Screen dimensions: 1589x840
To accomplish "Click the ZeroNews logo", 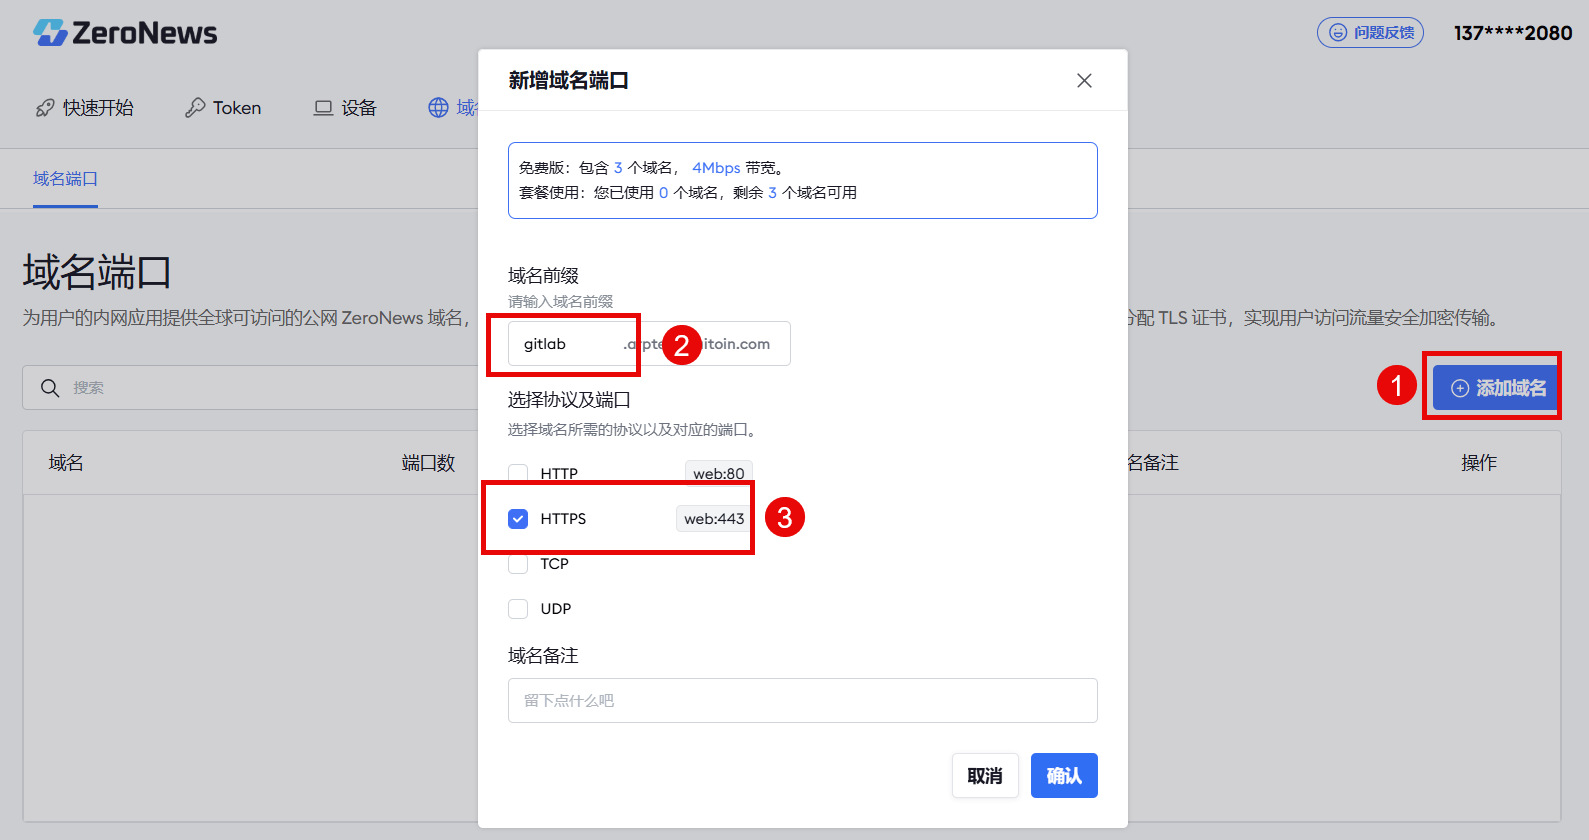I will pyautogui.click(x=125, y=33).
